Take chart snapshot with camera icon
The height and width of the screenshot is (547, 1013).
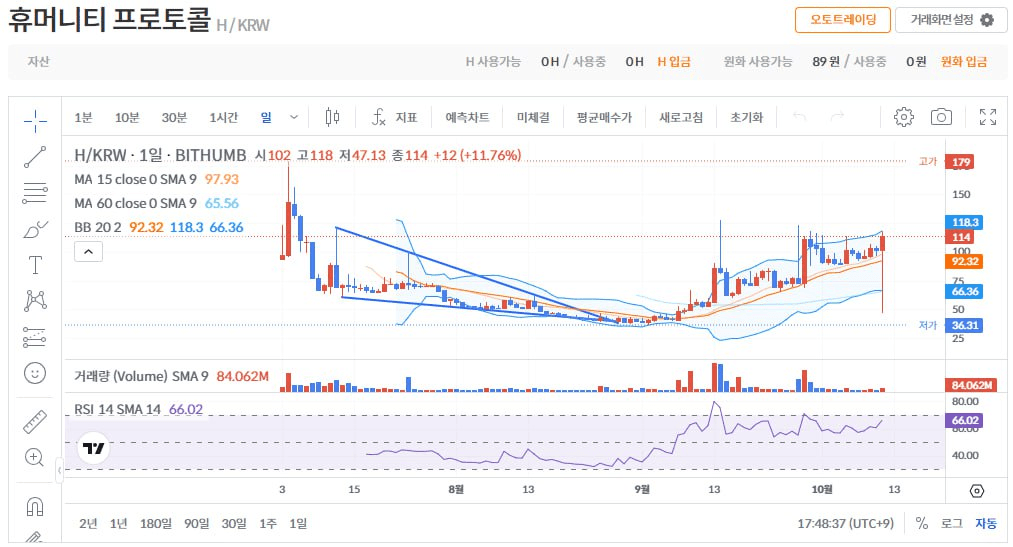[x=941, y=117]
